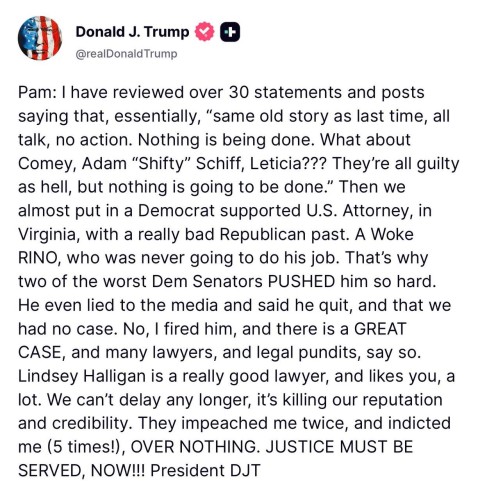Open the flag-painted profile avatar
Viewport: 478px width, 500px height.
point(40,38)
